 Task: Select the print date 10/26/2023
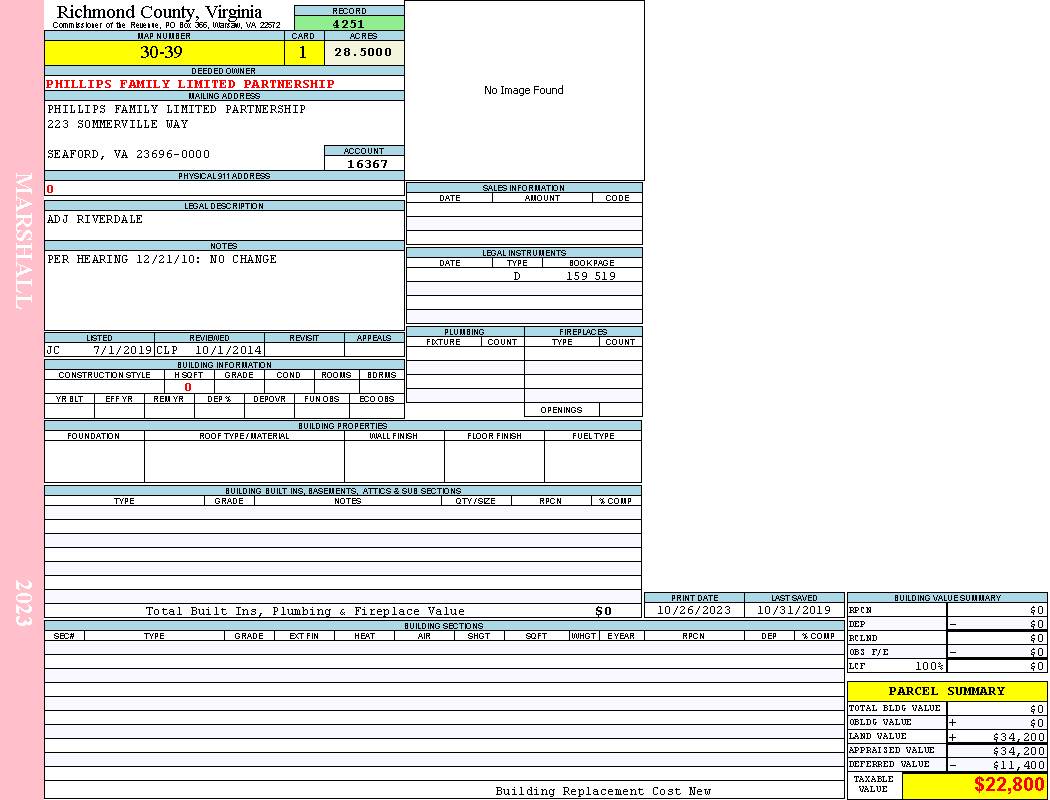(x=694, y=610)
